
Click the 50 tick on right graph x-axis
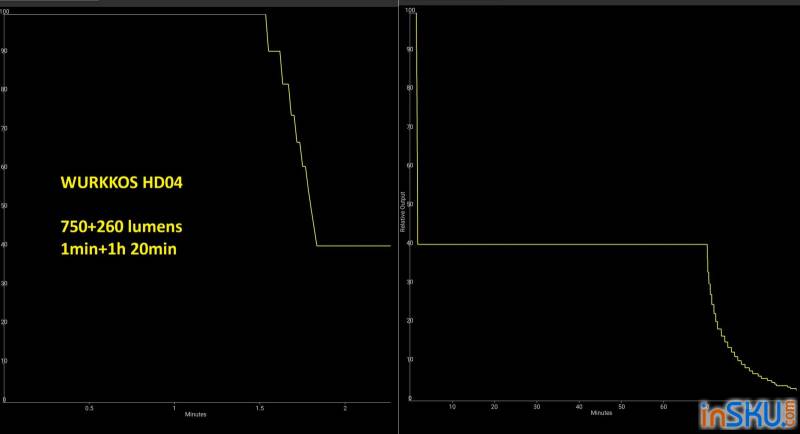tap(621, 406)
